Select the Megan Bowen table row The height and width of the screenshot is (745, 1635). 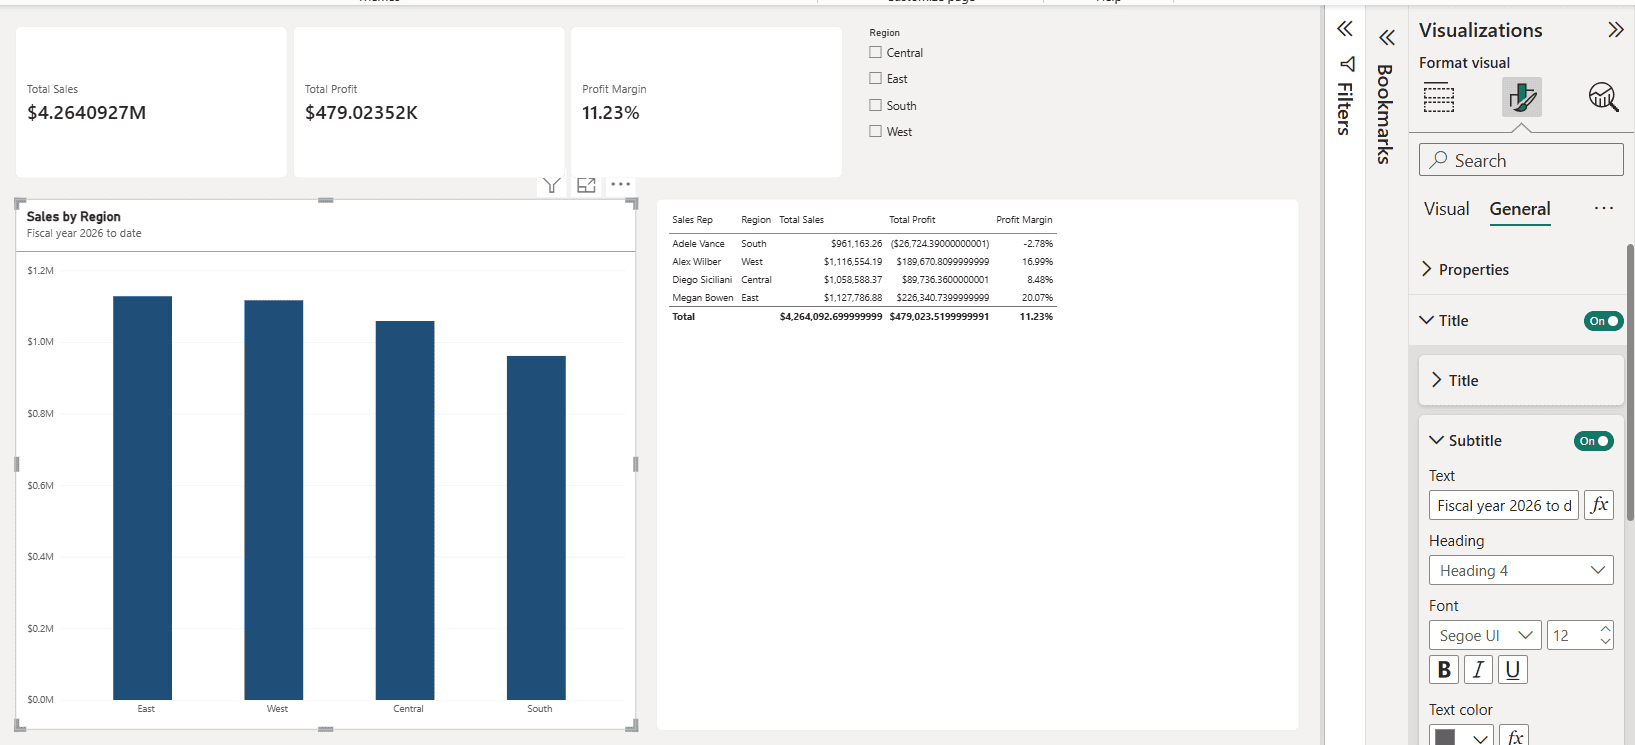coord(862,298)
